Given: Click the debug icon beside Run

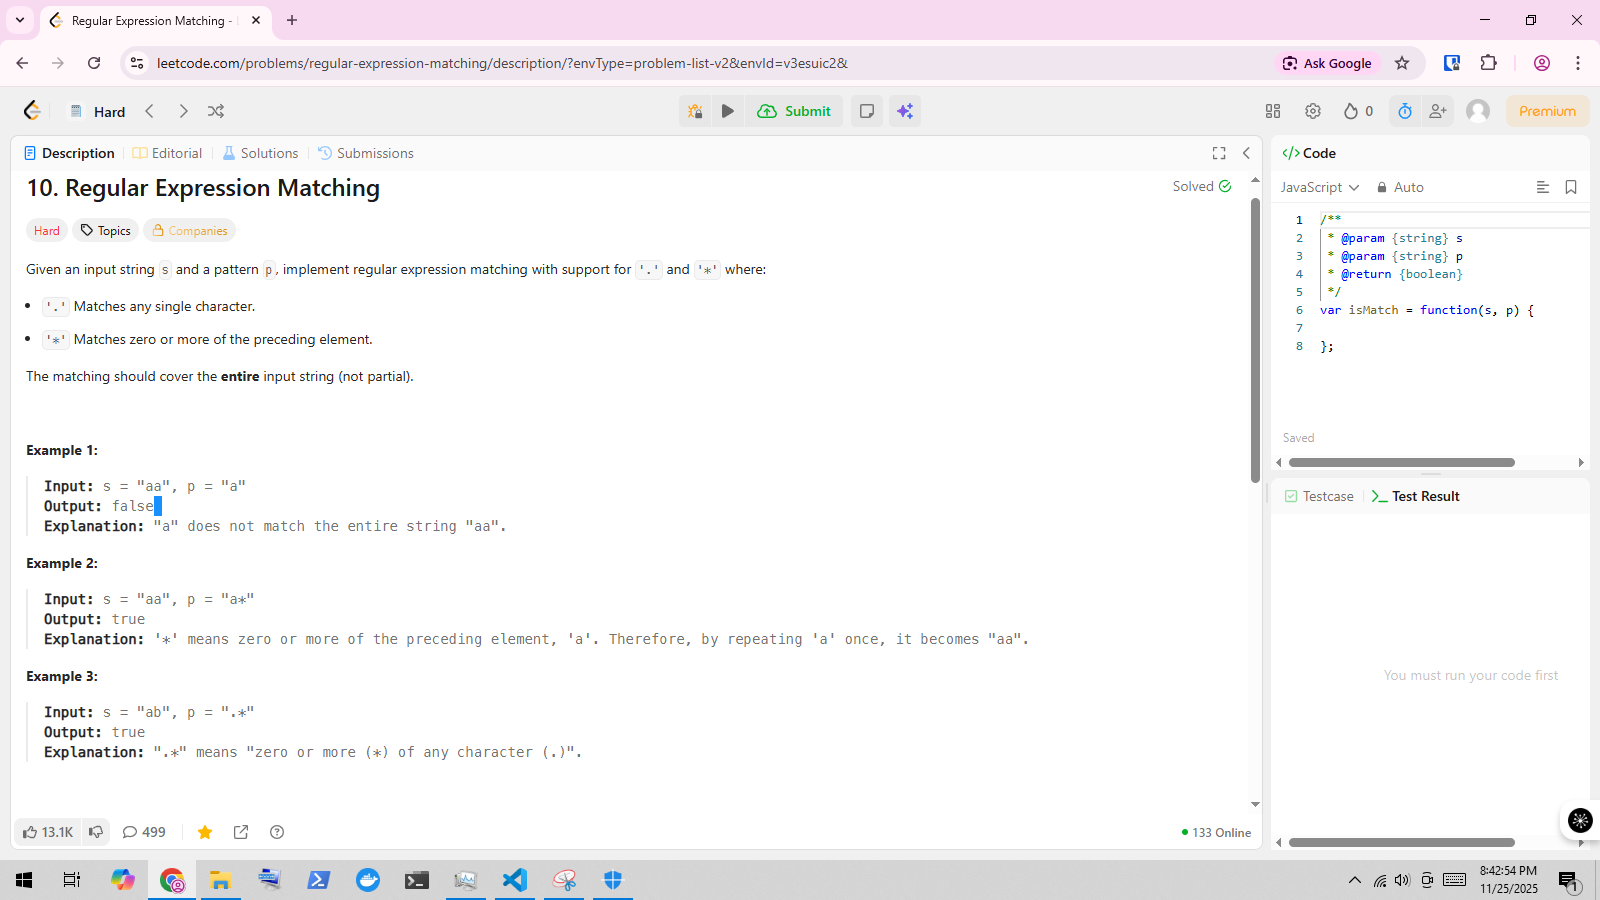Looking at the screenshot, I should pos(695,111).
